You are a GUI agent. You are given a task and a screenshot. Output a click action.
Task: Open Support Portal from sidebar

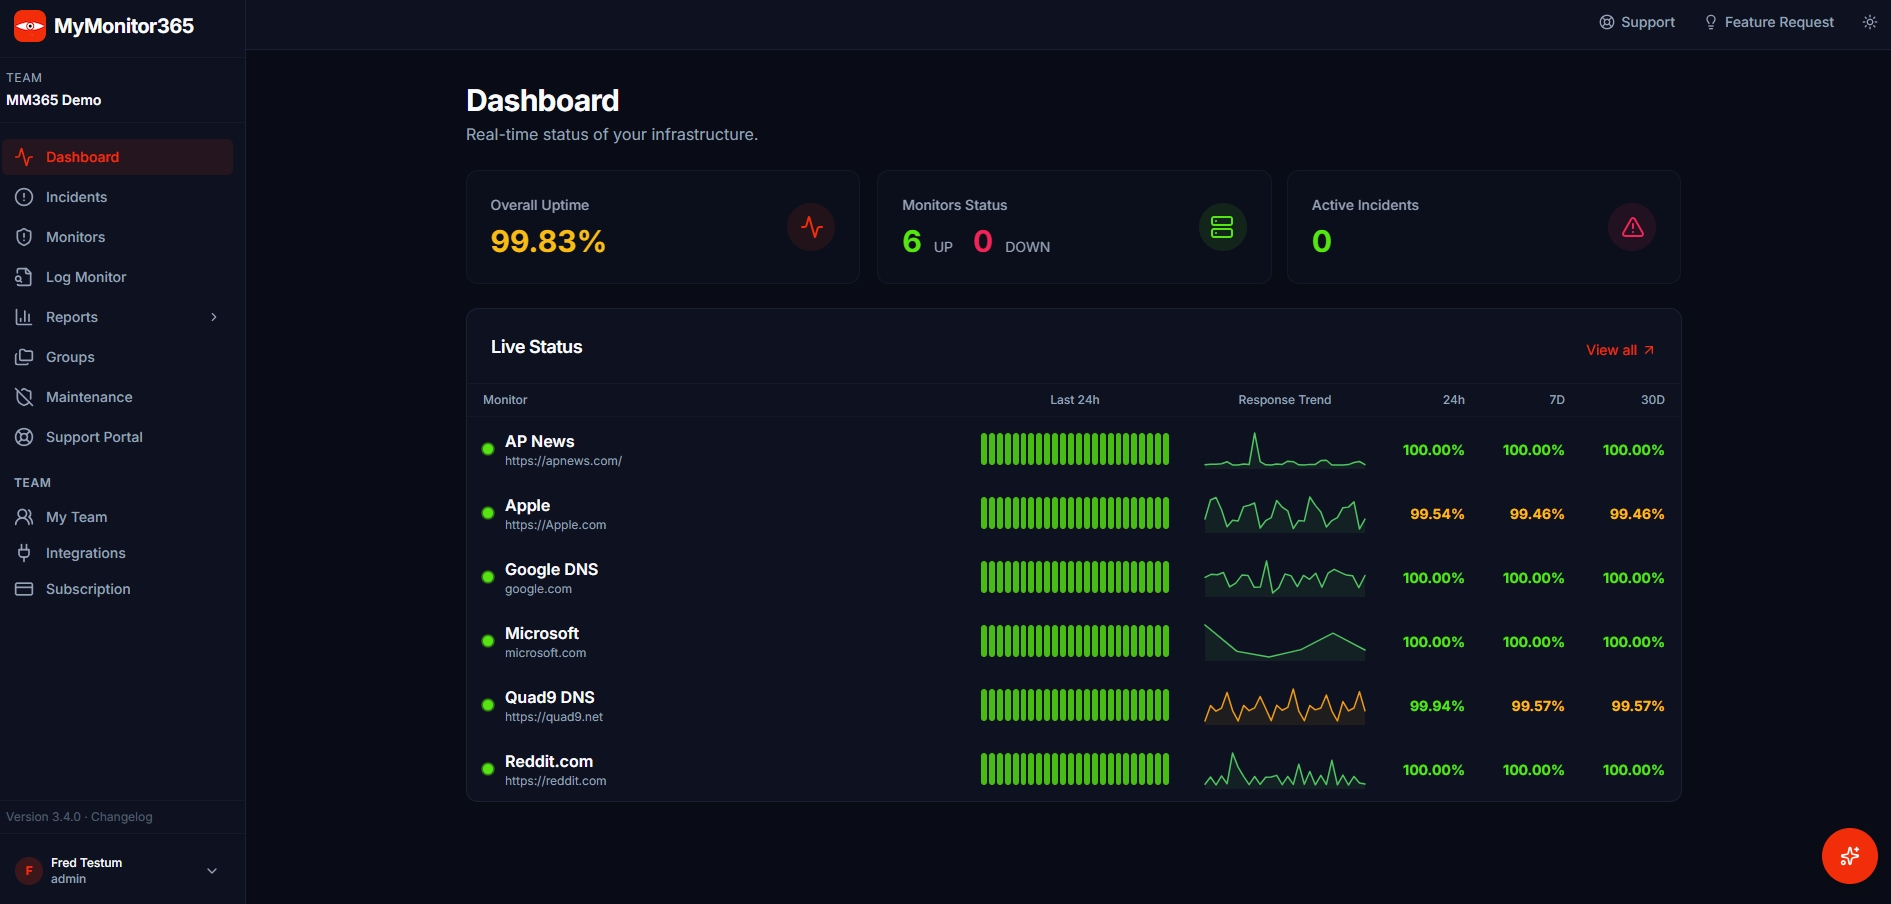click(x=117, y=437)
